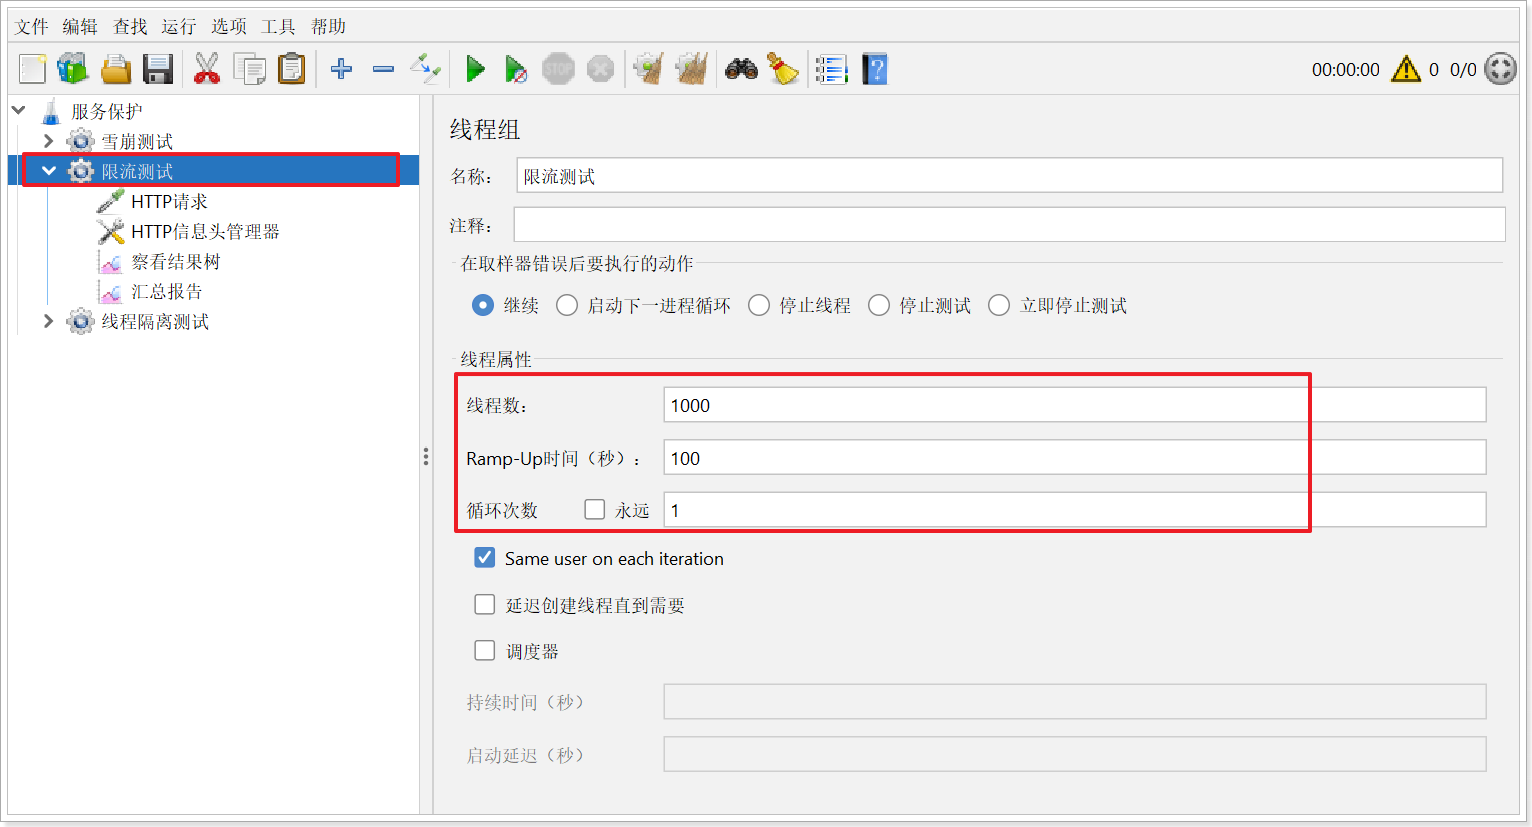Screen dimensions: 1532x827
Task: Click the Copy icon in toolbar
Action: 249,69
